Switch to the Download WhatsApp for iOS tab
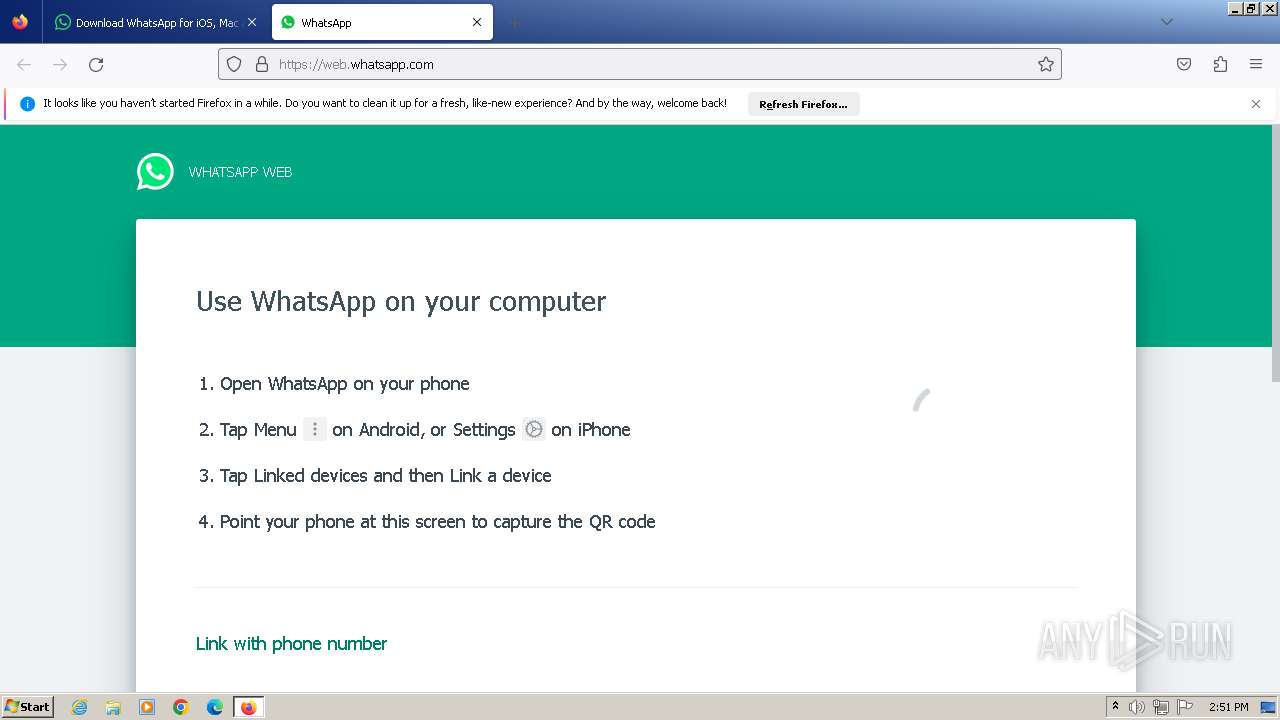The width and height of the screenshot is (1280, 720). 156,22
